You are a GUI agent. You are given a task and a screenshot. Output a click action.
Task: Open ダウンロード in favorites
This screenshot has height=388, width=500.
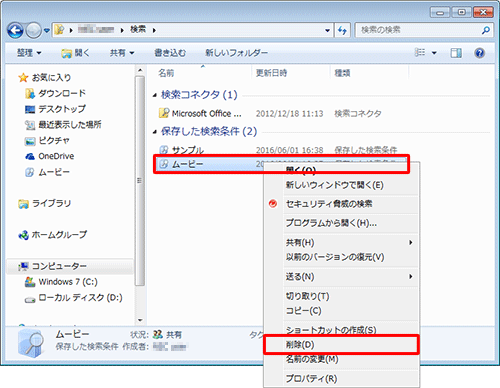pyautogui.click(x=55, y=93)
